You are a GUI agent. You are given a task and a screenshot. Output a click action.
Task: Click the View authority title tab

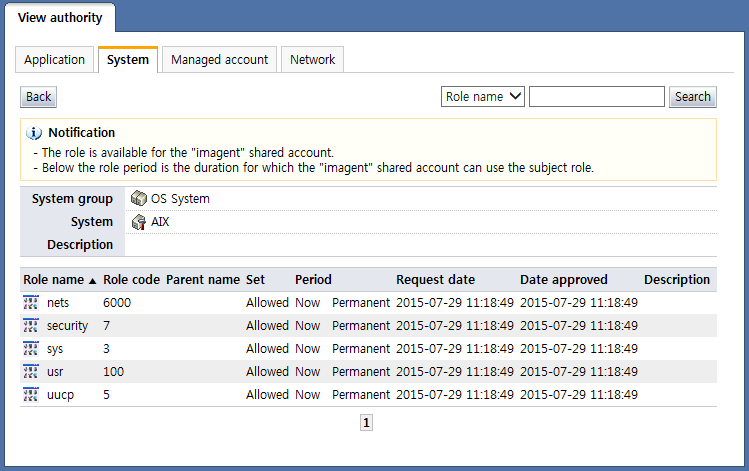[59, 17]
